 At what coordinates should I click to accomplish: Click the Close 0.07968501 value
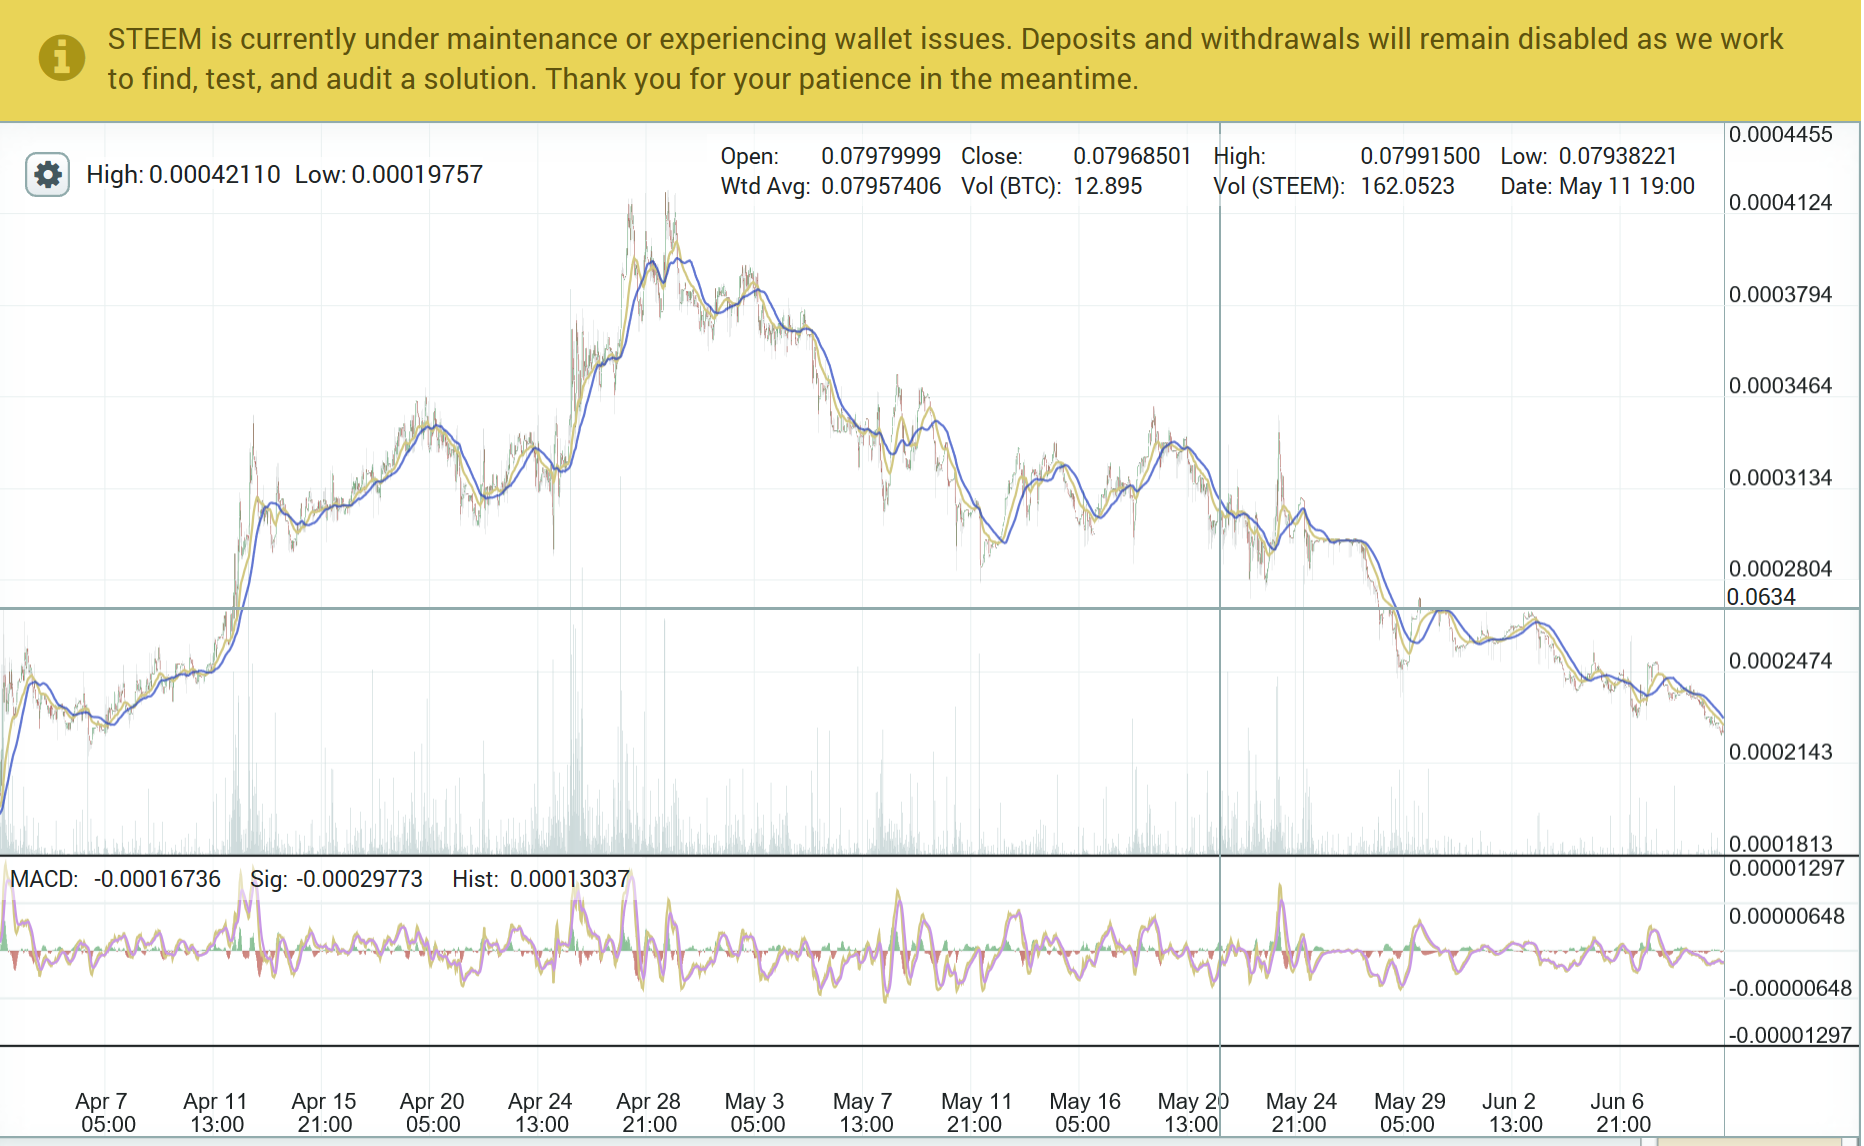[1132, 156]
